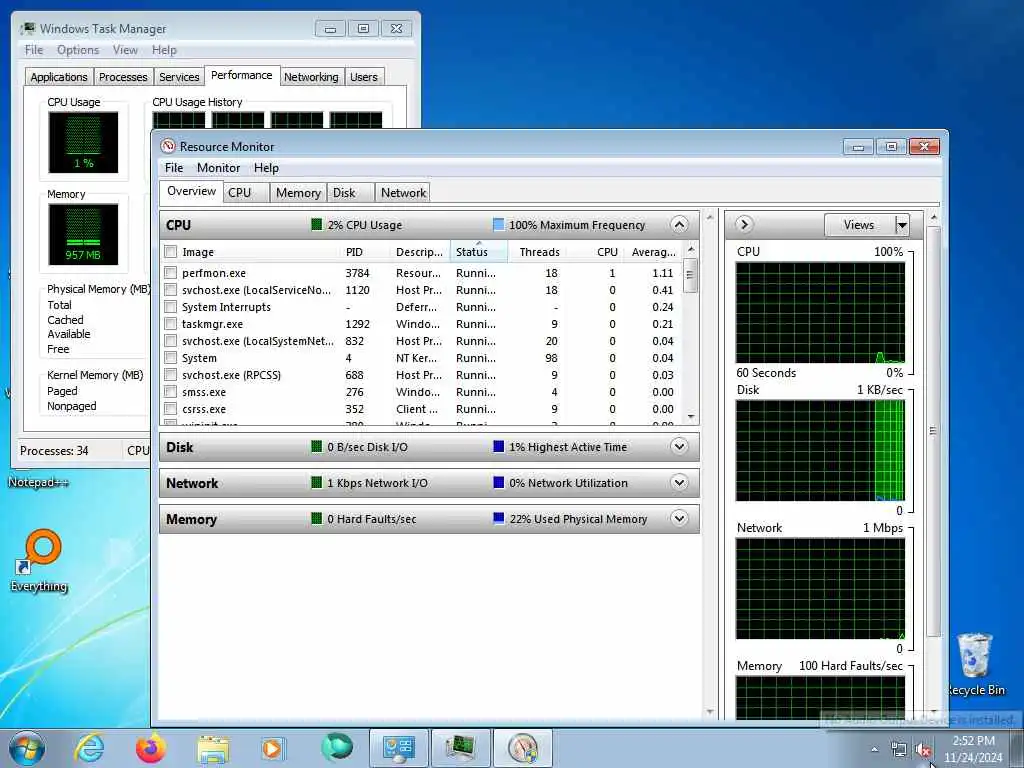Sort processes by Status column
Screen dimensions: 1024x768
(x=478, y=251)
